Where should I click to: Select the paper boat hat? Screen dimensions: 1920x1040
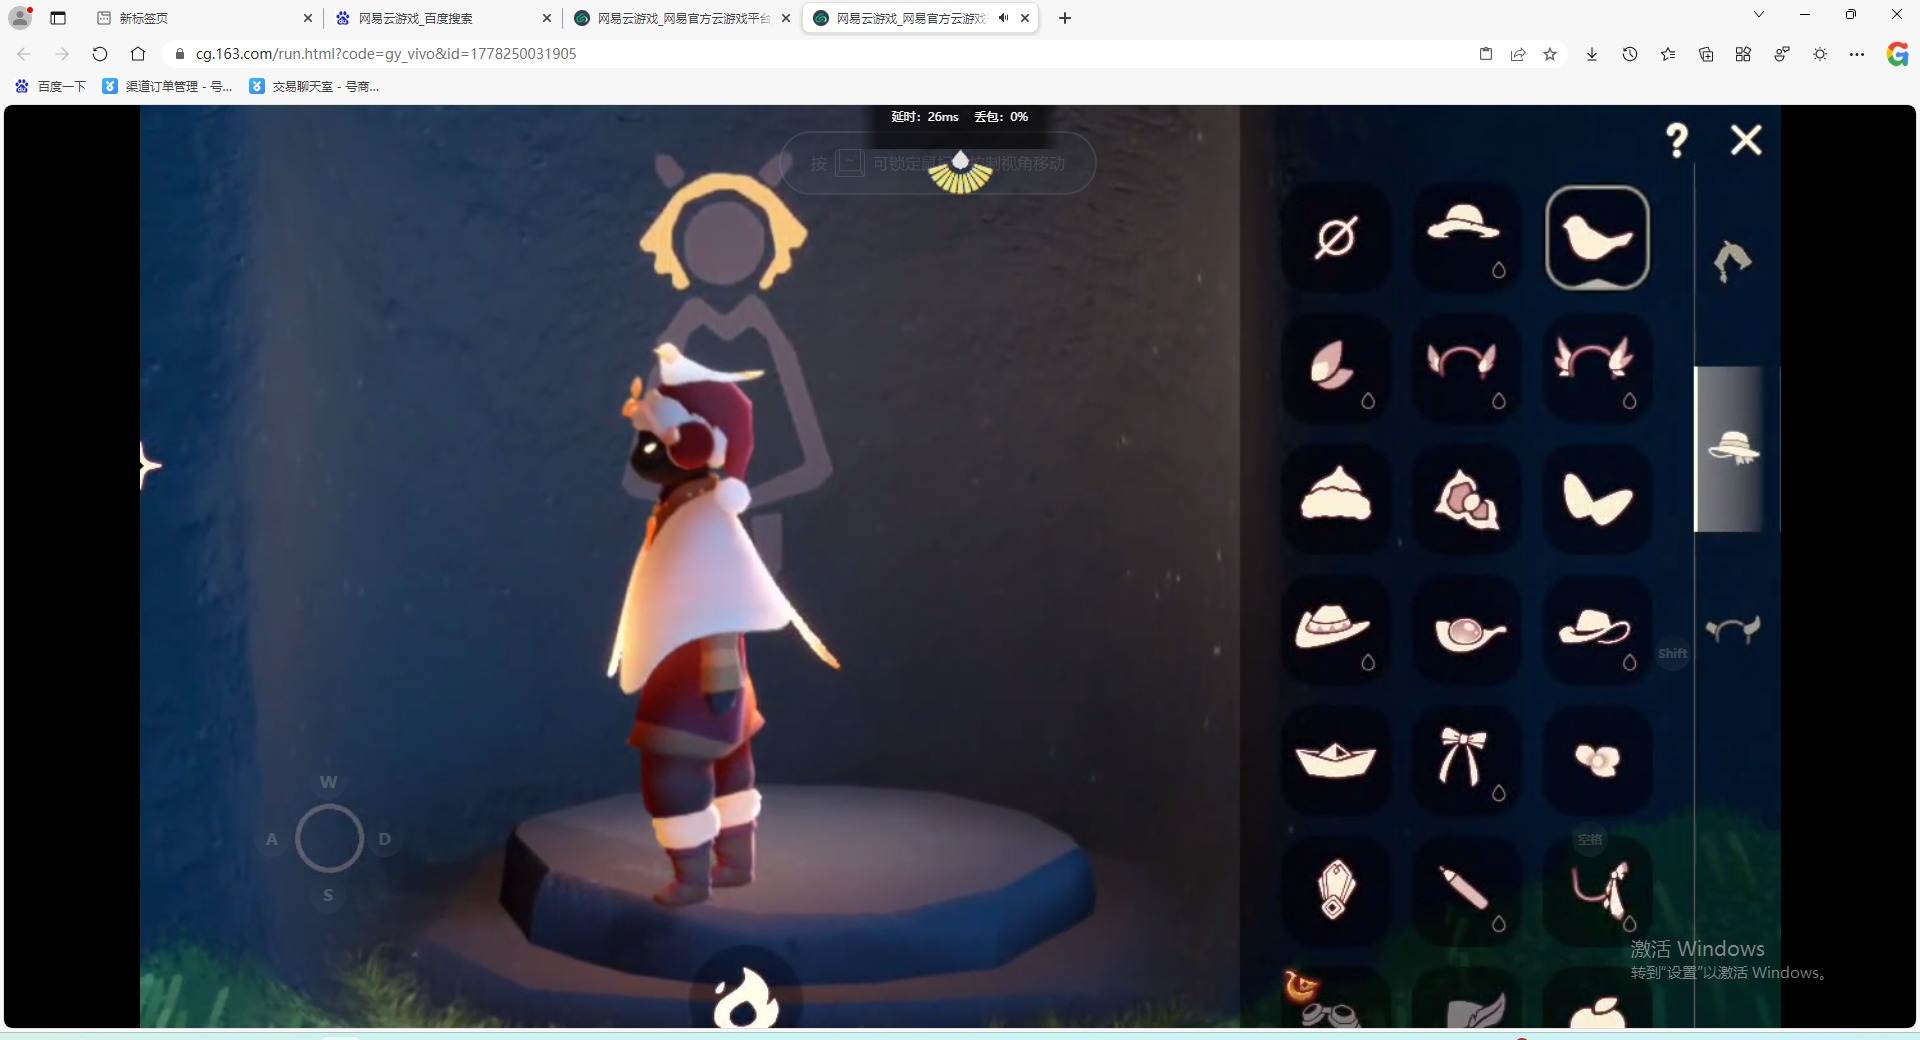[1336, 760]
